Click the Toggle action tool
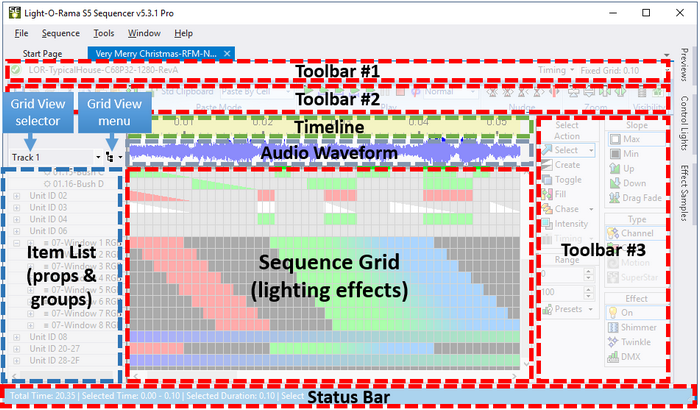The width and height of the screenshot is (700, 410). click(566, 180)
